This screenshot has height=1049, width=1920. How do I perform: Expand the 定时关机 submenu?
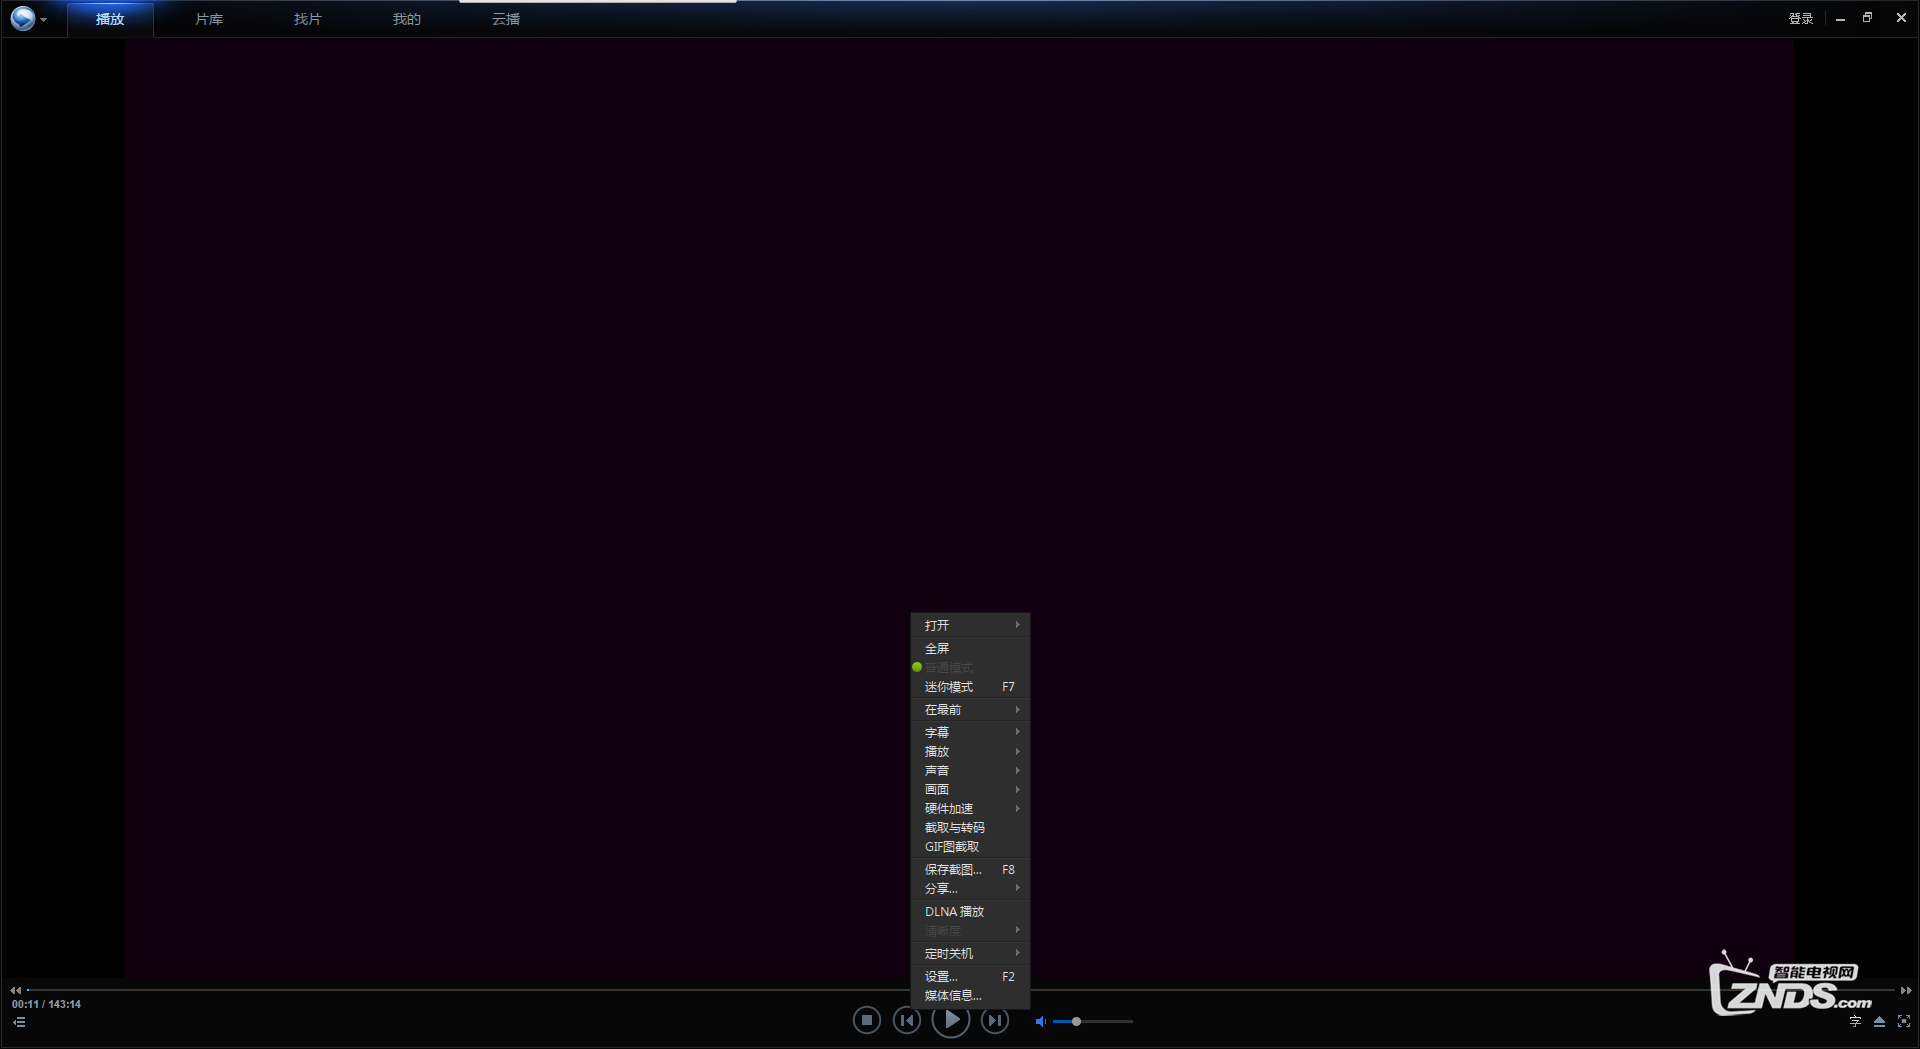pos(970,954)
